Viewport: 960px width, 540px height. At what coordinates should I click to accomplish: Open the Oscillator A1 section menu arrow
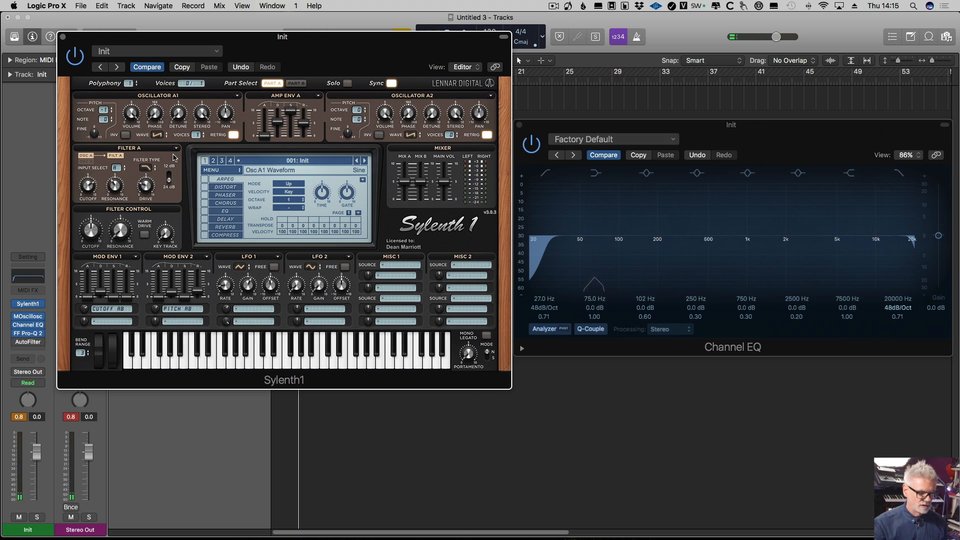[238, 96]
